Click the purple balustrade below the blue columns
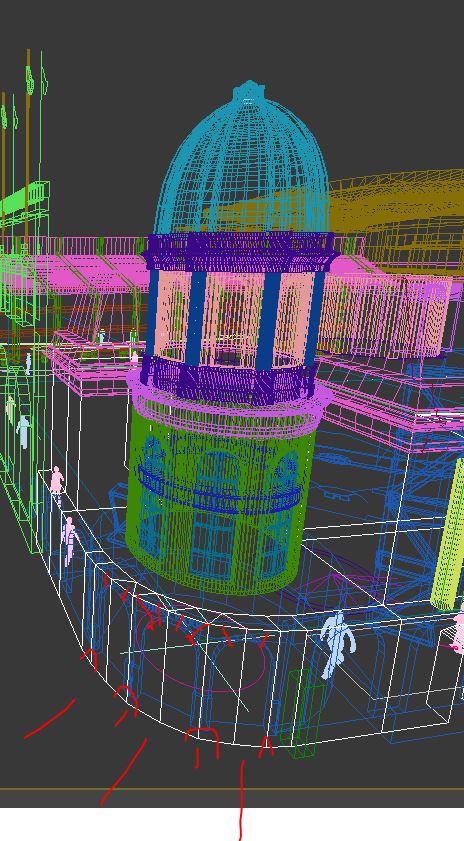Screen dimensions: 464x841 tap(228, 379)
